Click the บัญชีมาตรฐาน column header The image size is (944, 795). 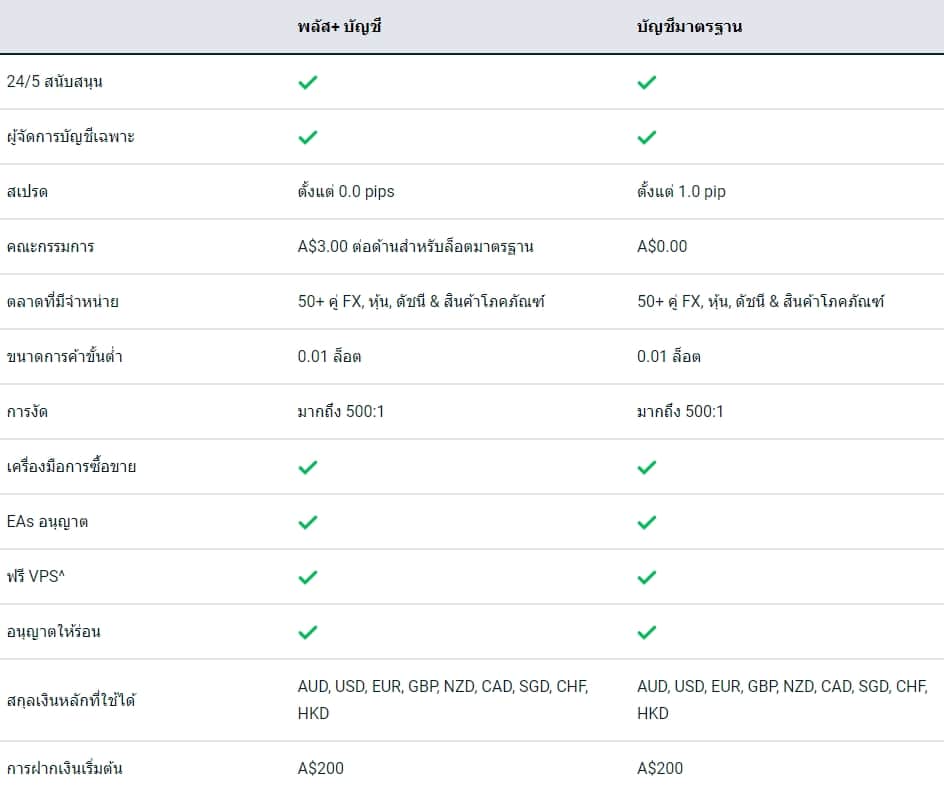pos(689,26)
